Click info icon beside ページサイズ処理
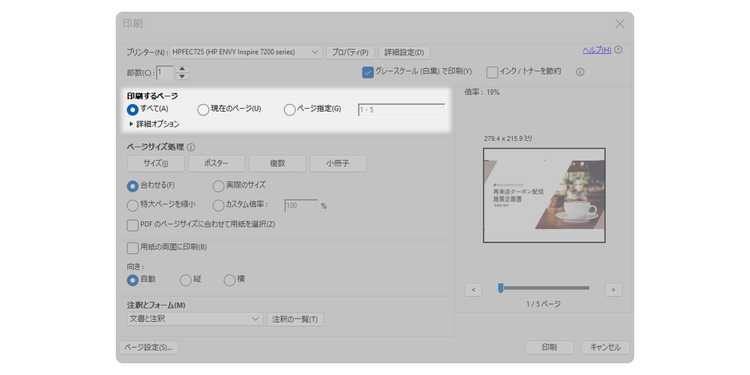This screenshot has width=750, height=375. (x=191, y=147)
